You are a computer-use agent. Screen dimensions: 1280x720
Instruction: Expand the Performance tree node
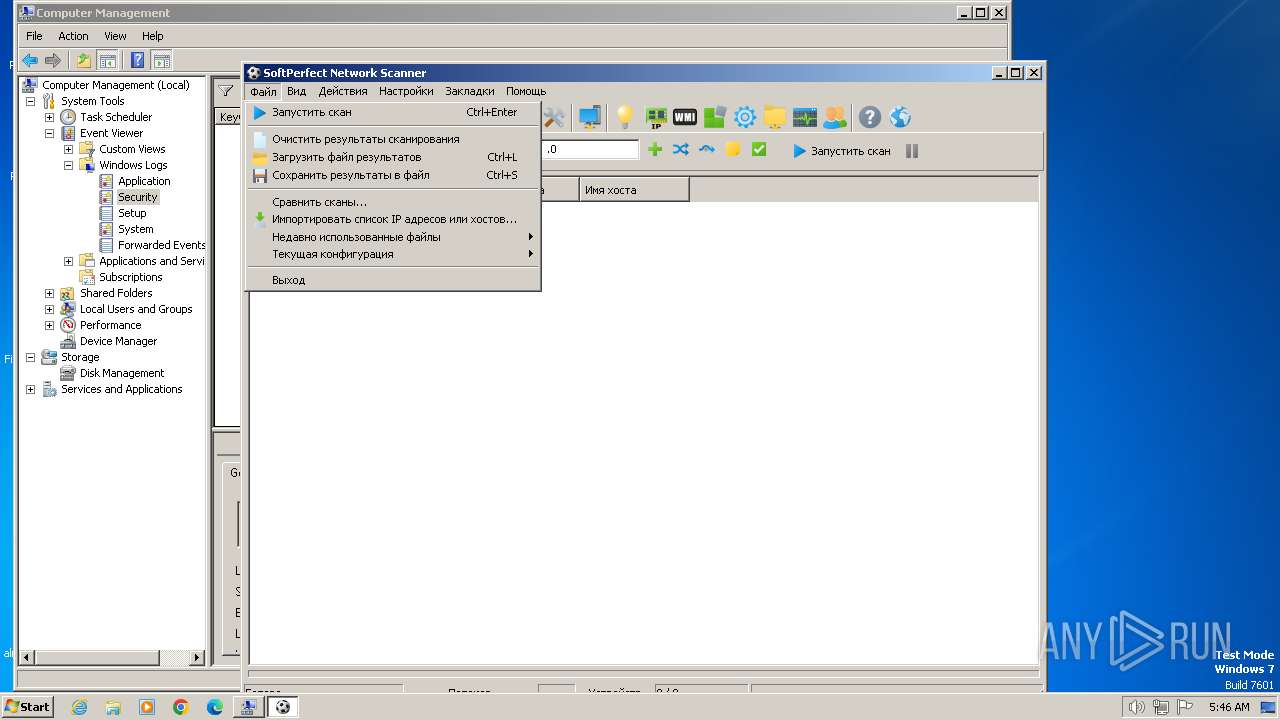[x=49, y=325]
